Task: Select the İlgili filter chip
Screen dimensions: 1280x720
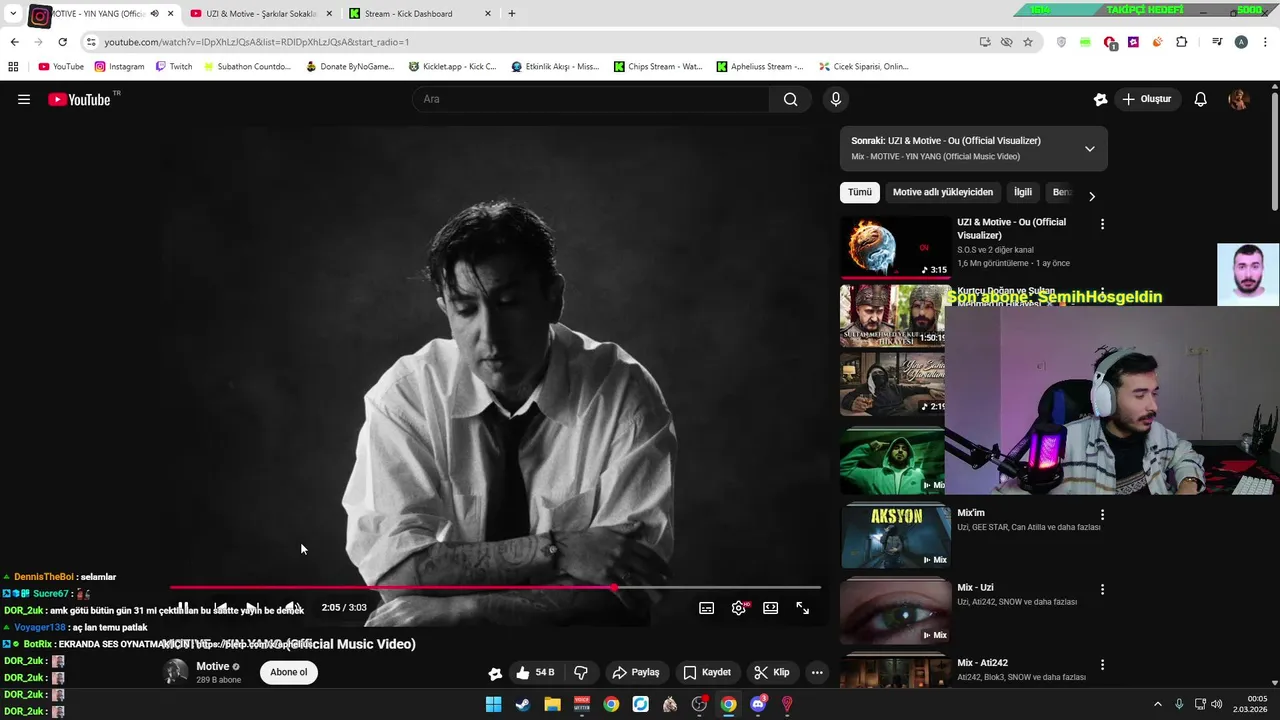Action: [x=1023, y=192]
